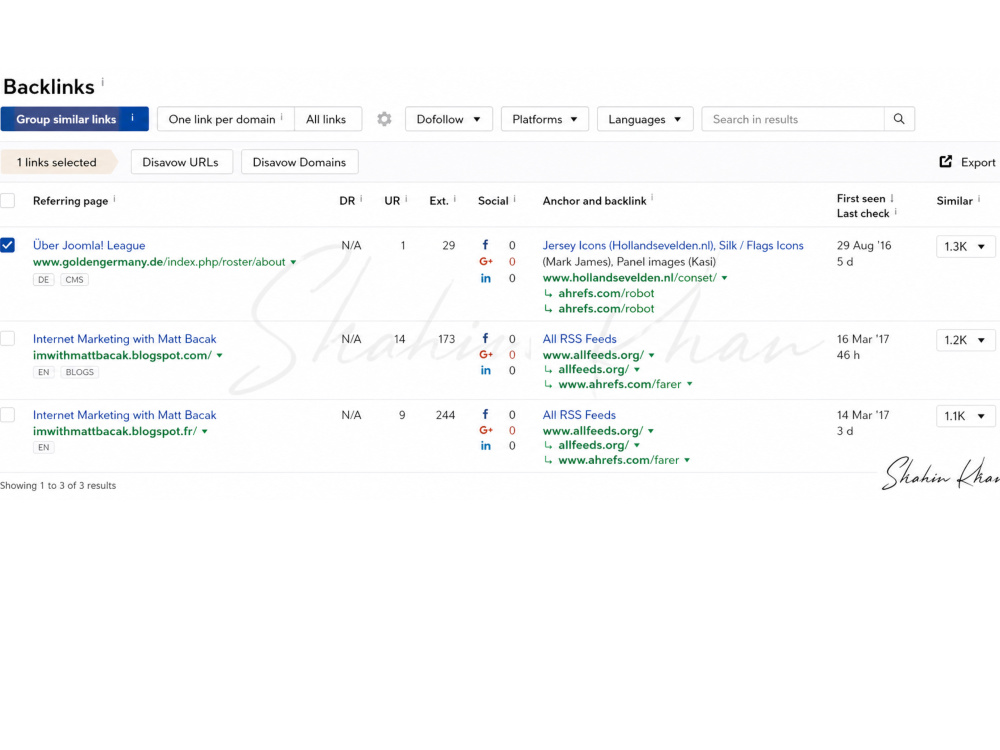
Task: Click info icon next to DR column
Action: pos(361,199)
